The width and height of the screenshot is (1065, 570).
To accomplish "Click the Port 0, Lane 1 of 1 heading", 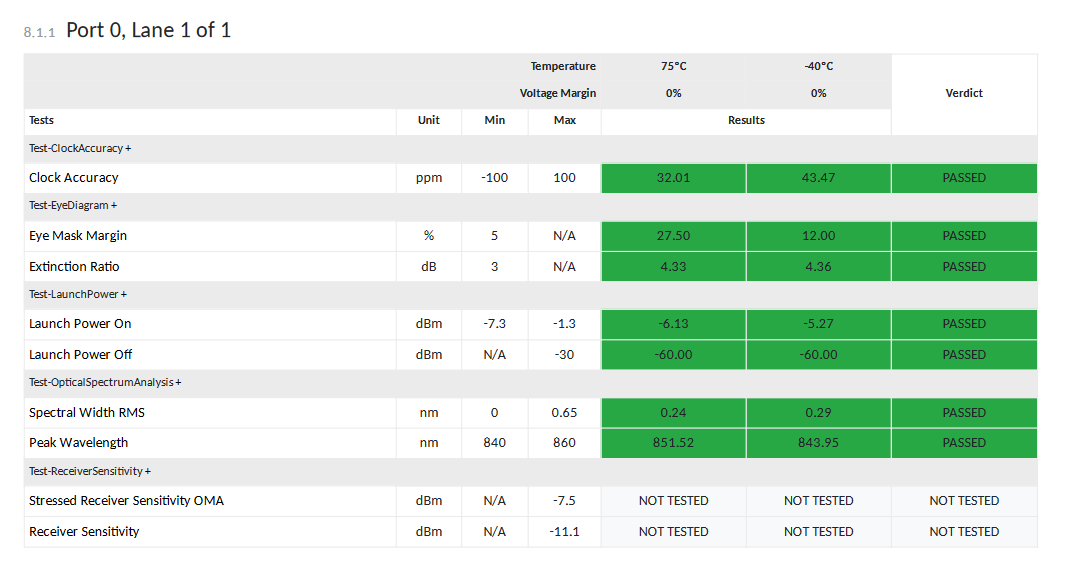I will click(148, 30).
